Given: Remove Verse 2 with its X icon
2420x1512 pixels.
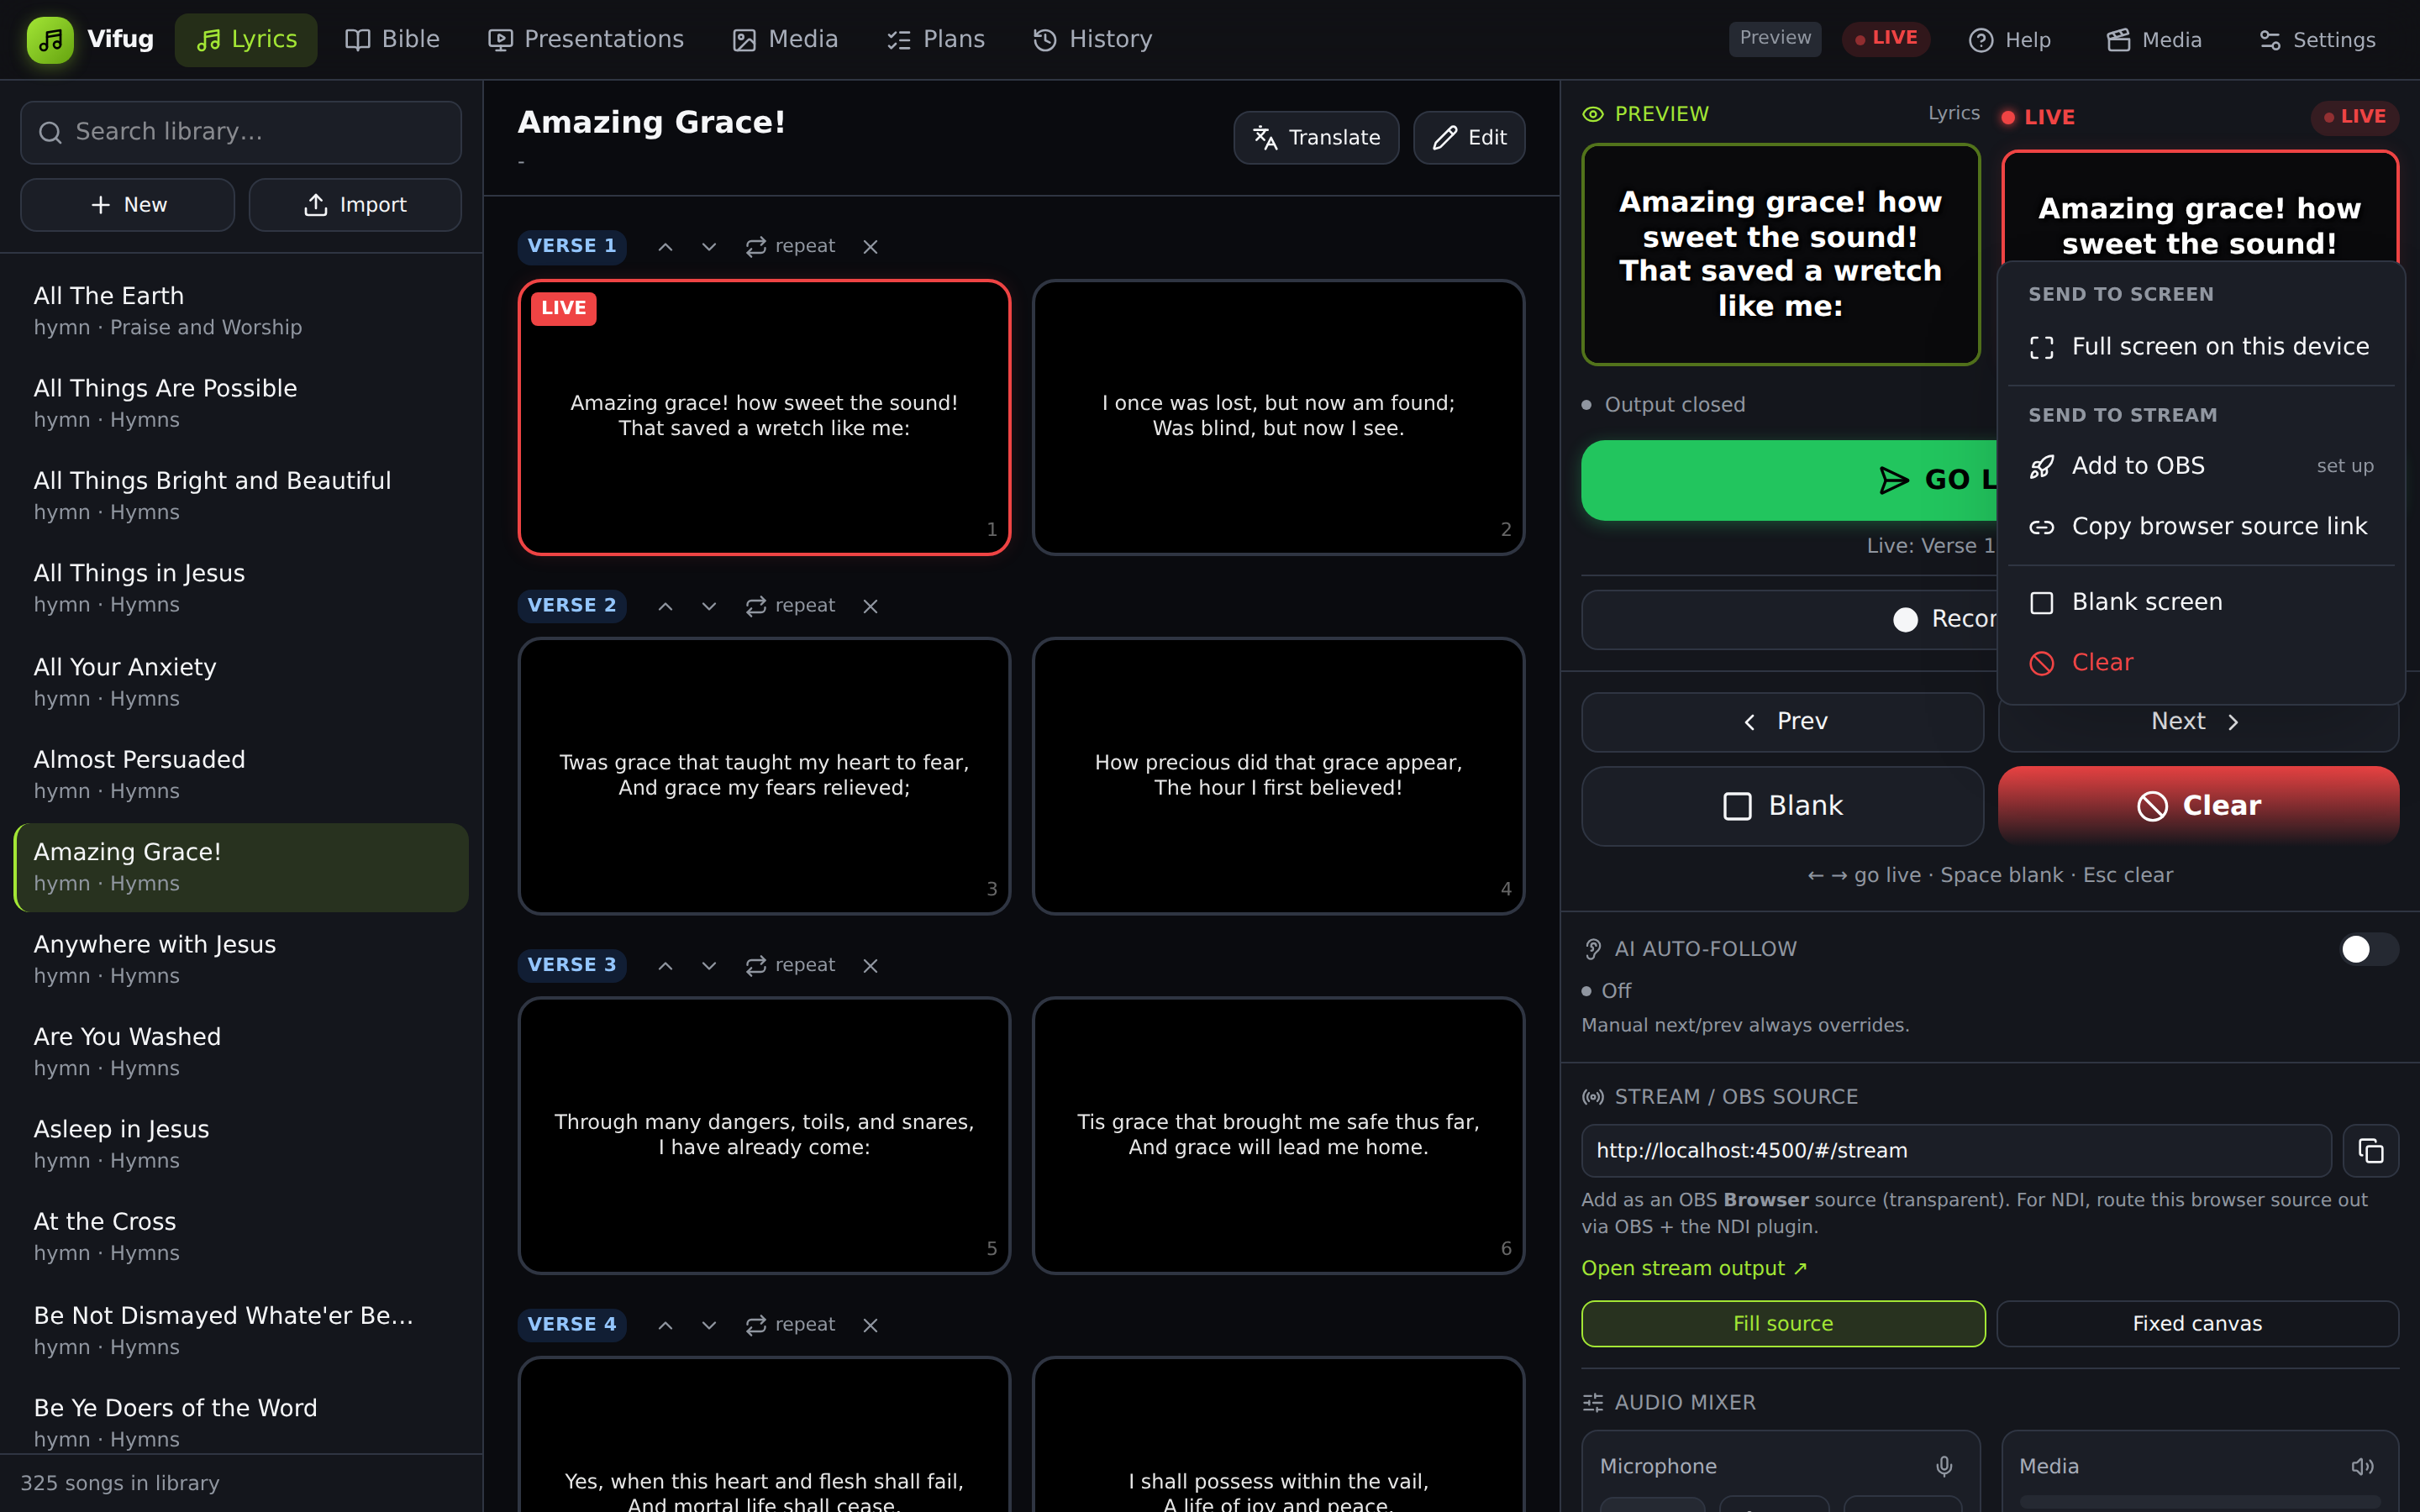Looking at the screenshot, I should (870, 606).
